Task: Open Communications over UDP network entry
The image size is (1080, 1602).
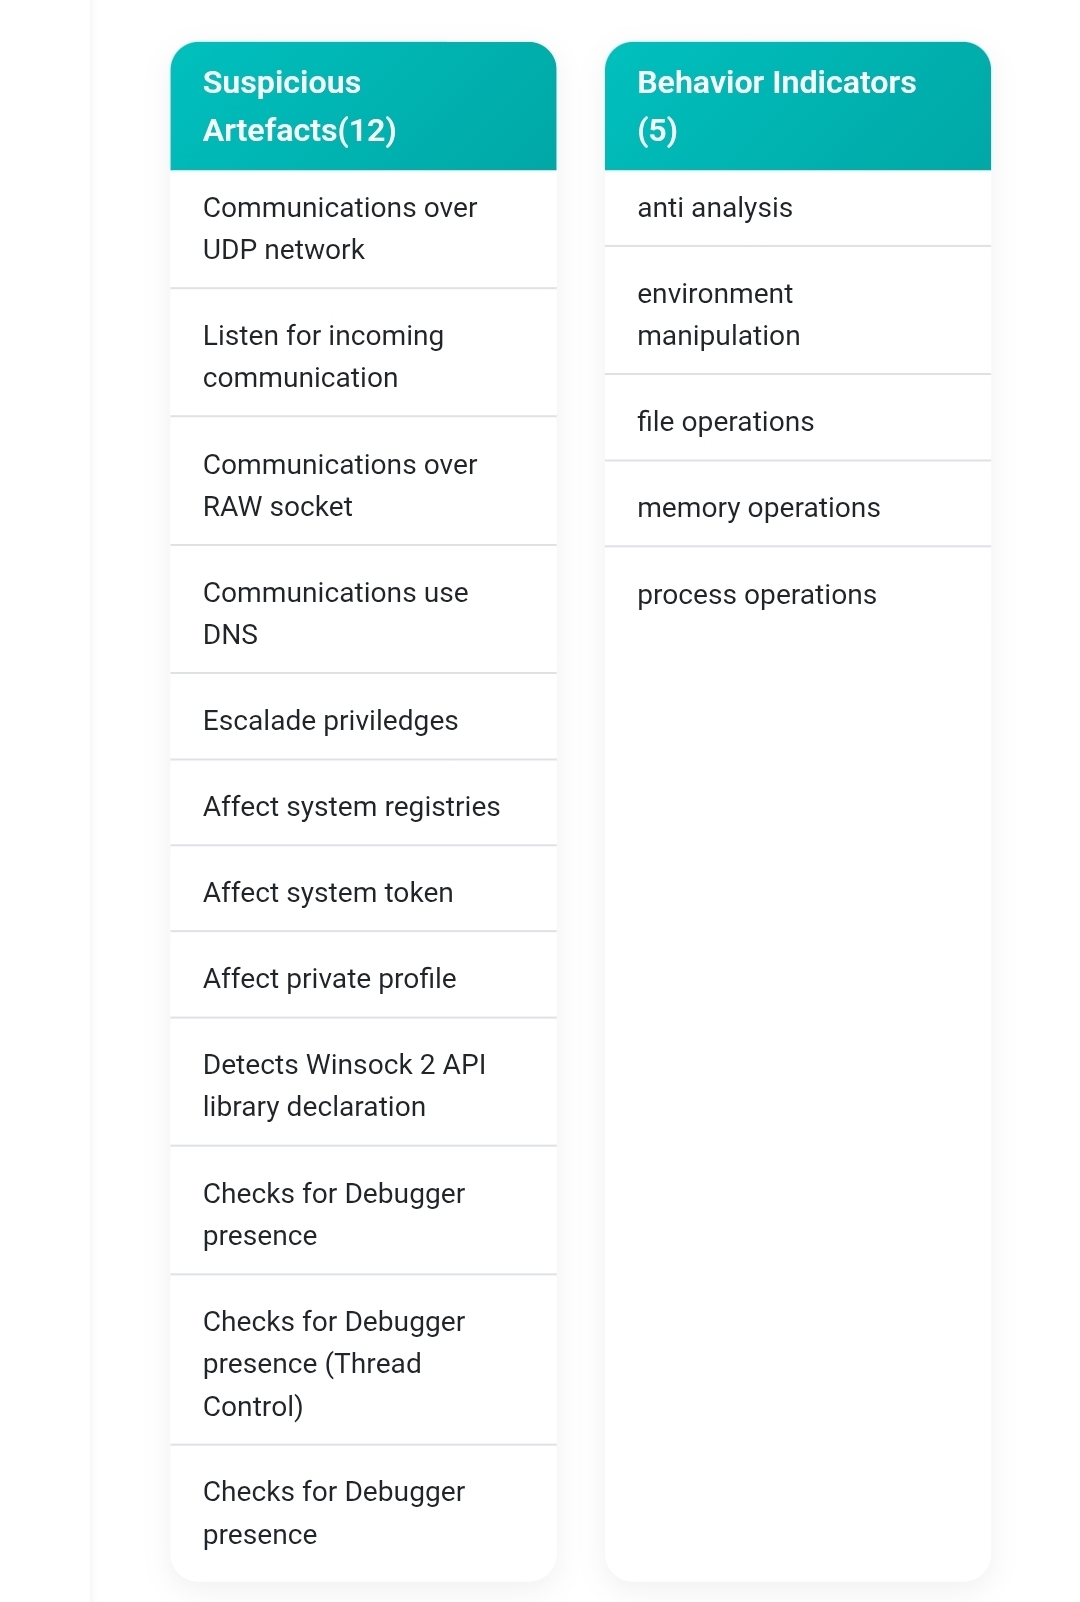Action: point(363,229)
